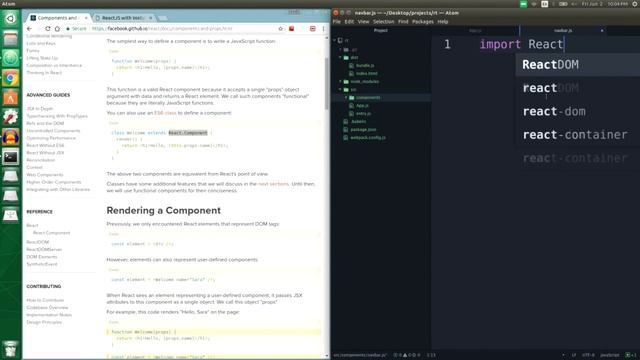Open Atom Packages menu
The image size is (640, 360).
point(422,22)
